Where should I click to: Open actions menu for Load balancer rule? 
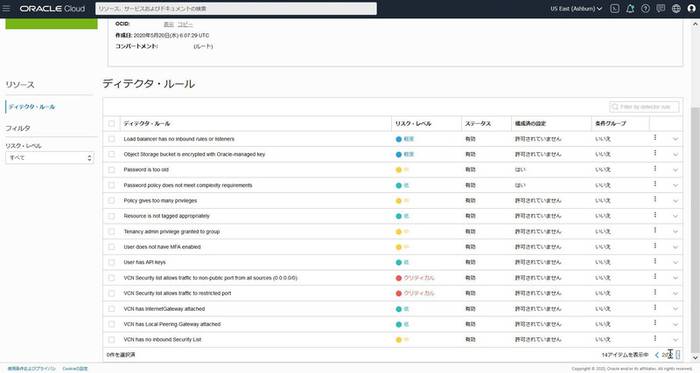tap(655, 138)
